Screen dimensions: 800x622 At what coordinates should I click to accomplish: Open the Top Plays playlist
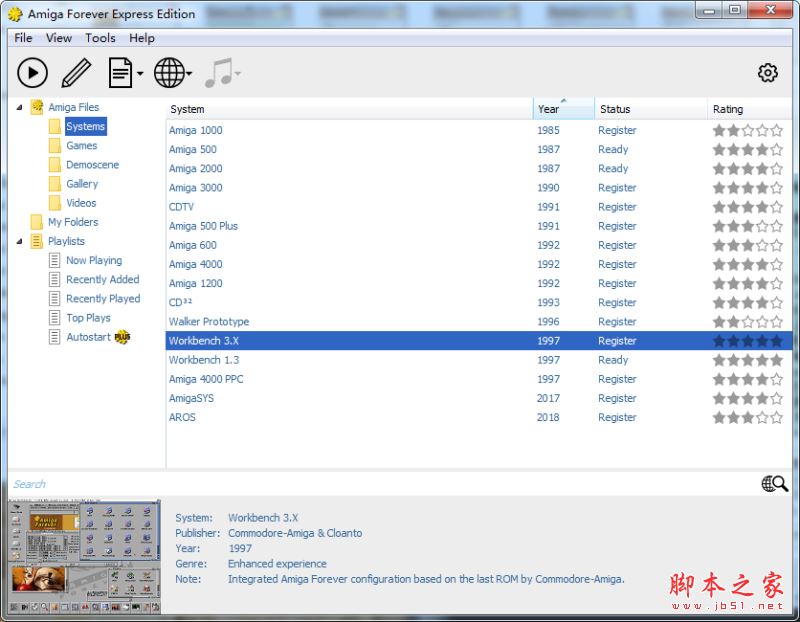pyautogui.click(x=88, y=318)
